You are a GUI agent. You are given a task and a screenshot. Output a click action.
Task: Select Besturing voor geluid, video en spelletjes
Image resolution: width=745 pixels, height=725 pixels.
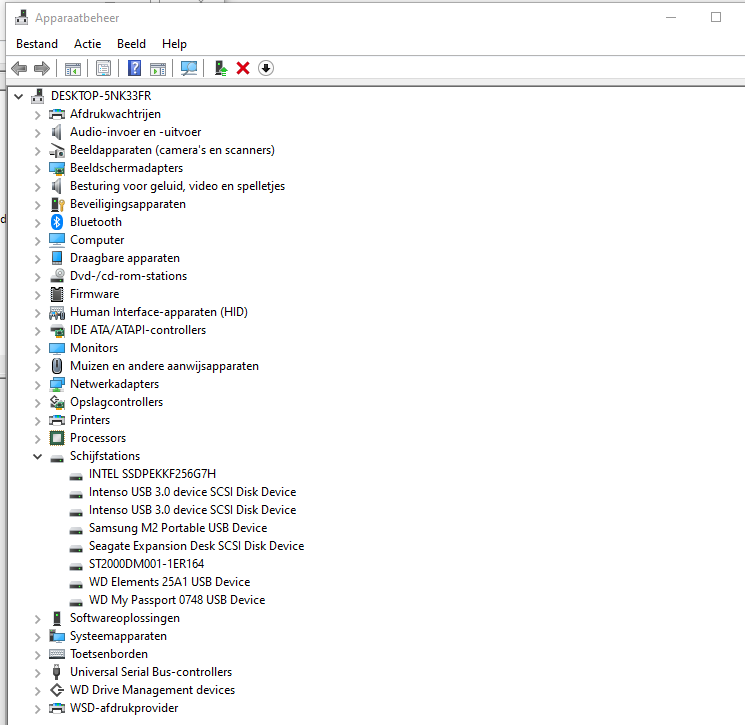click(x=177, y=186)
